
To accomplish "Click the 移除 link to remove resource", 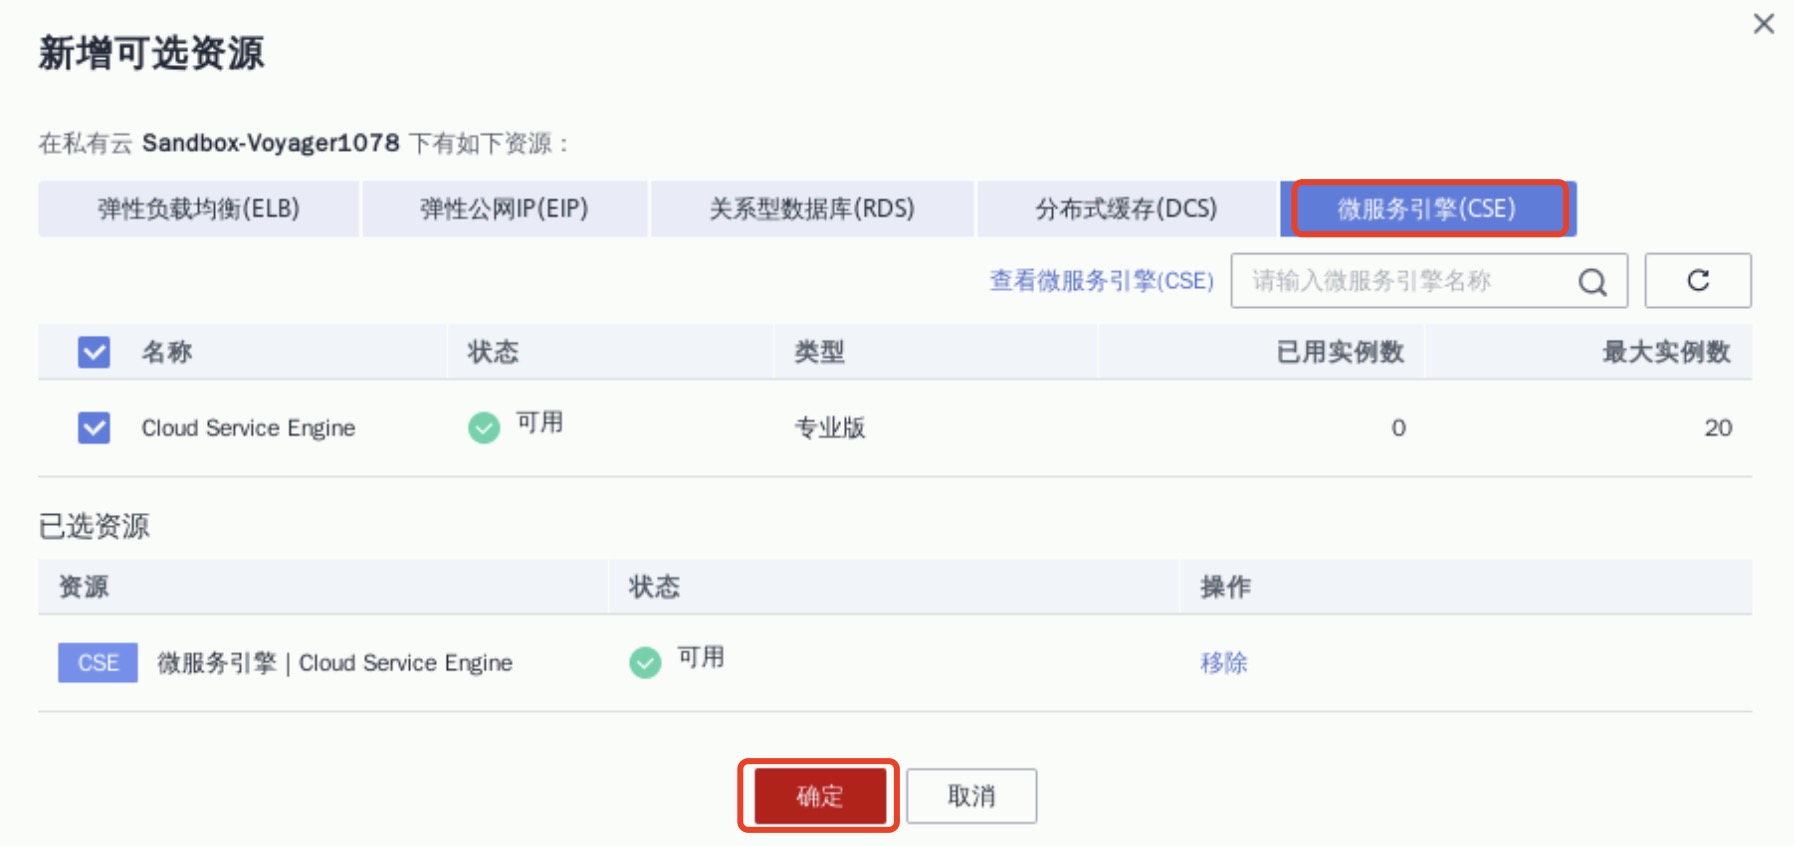I will pos(1223,663).
